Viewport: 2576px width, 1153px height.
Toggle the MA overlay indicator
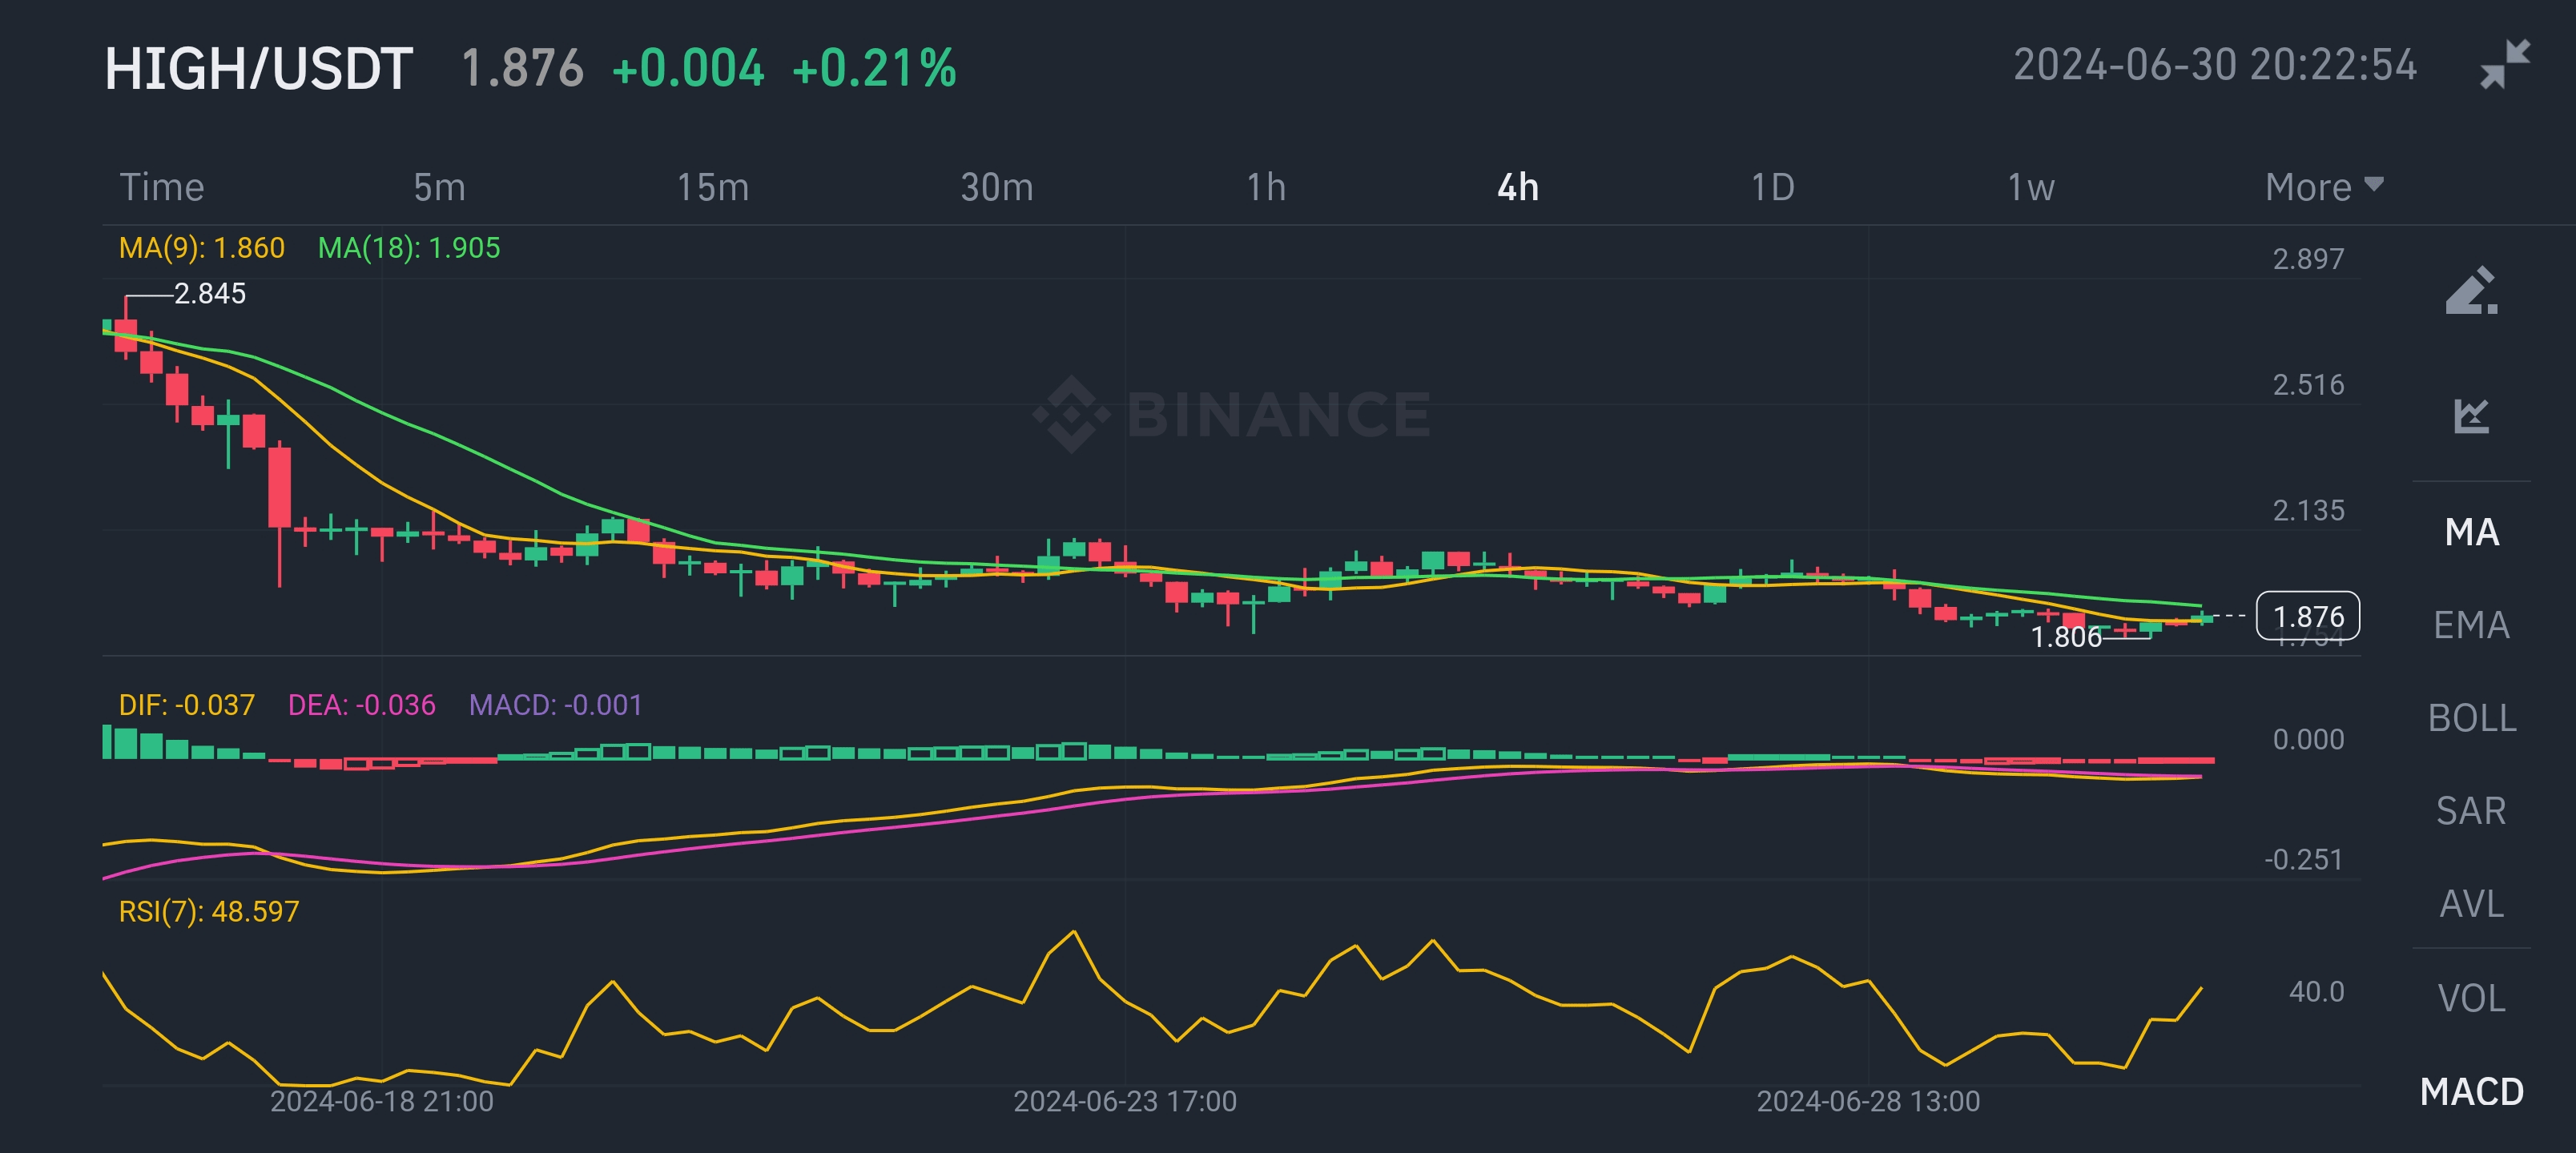(x=2471, y=532)
